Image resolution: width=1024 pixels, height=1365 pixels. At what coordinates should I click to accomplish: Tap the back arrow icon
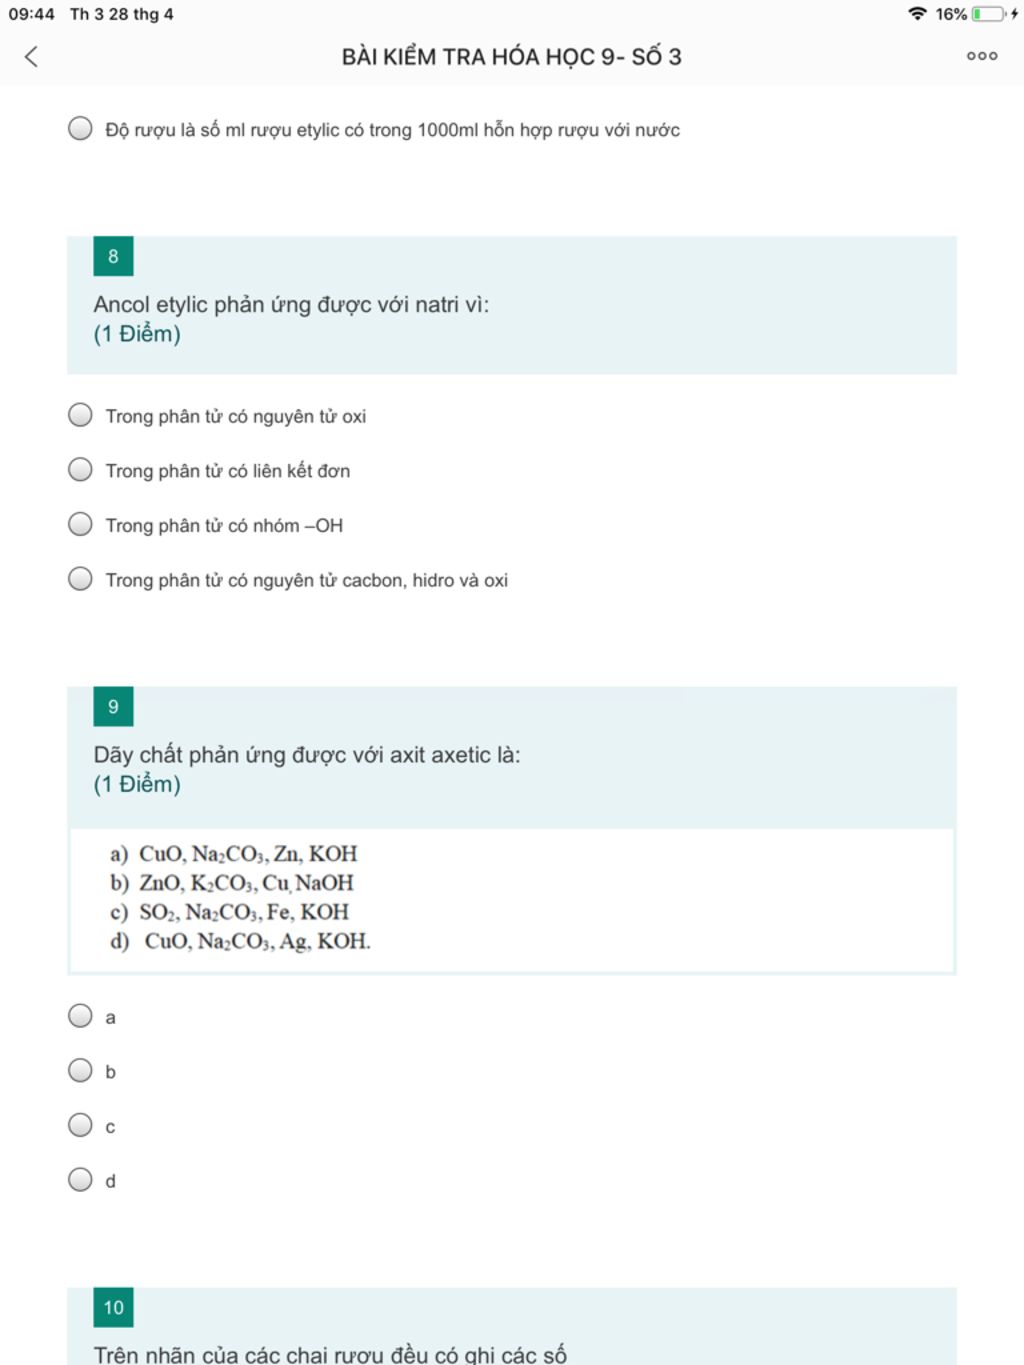pos(31,57)
